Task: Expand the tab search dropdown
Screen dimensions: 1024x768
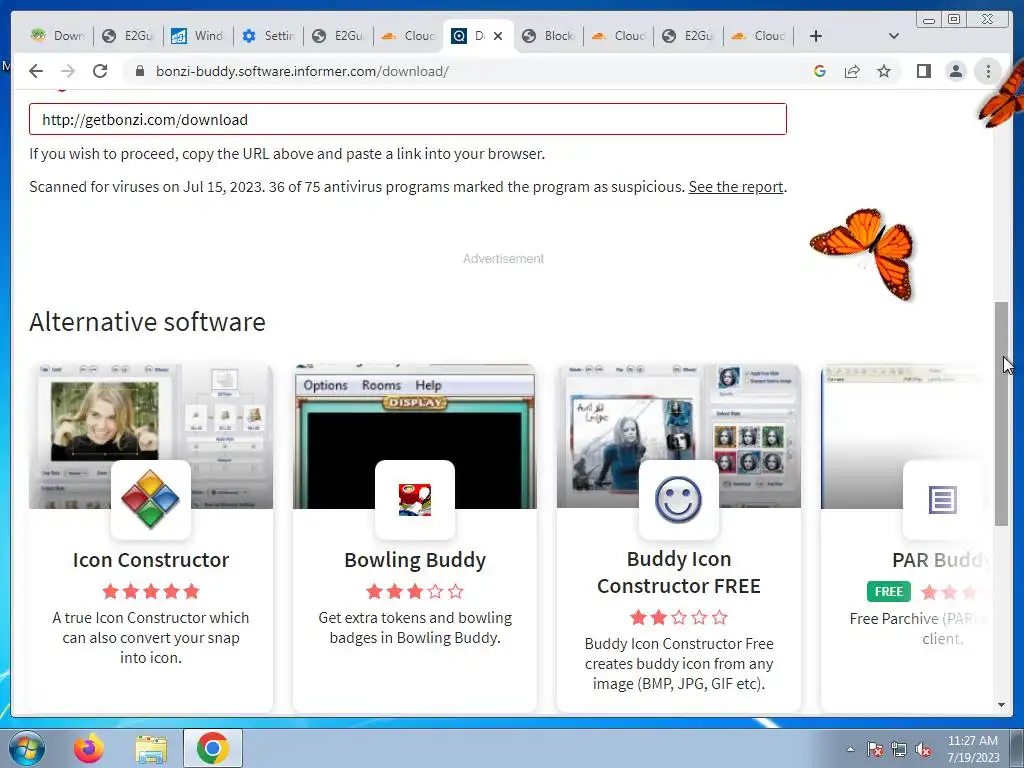Action: [894, 36]
